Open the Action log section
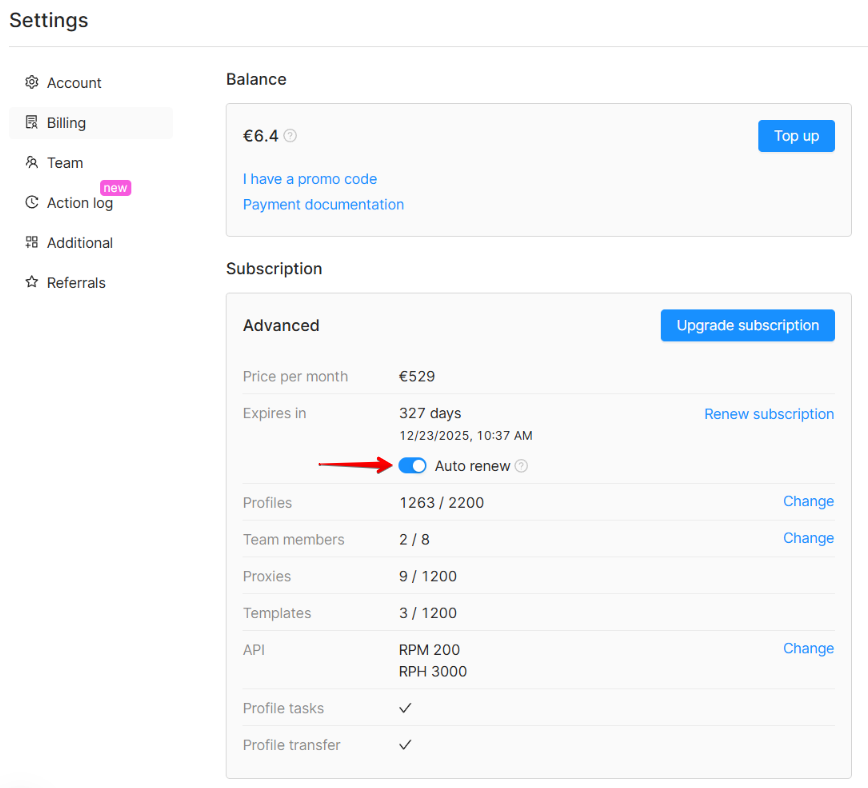 point(80,203)
